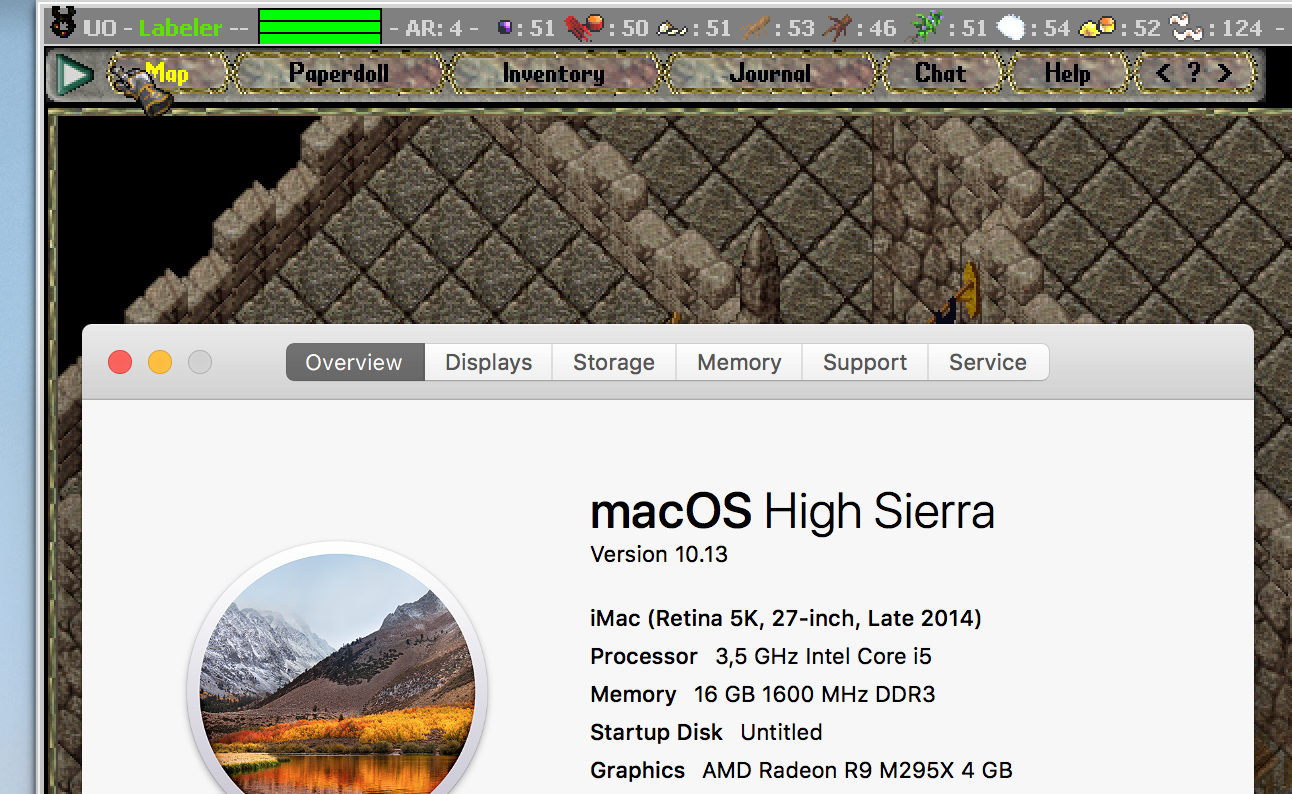Image resolution: width=1292 pixels, height=794 pixels.
Task: Click the purple black pearl reagent icon (51)
Action: [x=506, y=27]
